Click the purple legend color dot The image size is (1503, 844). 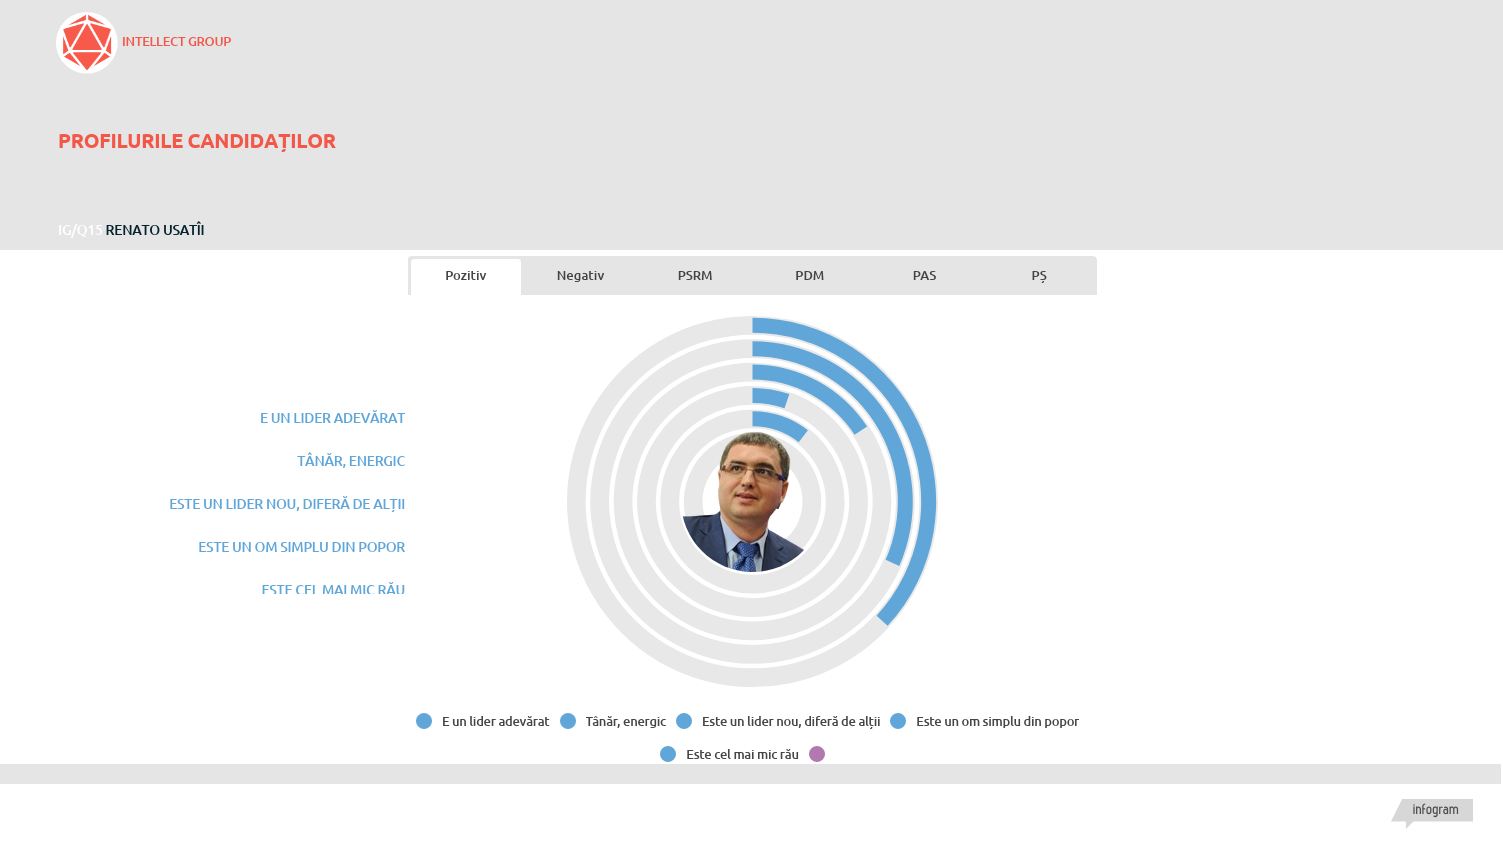pos(817,754)
